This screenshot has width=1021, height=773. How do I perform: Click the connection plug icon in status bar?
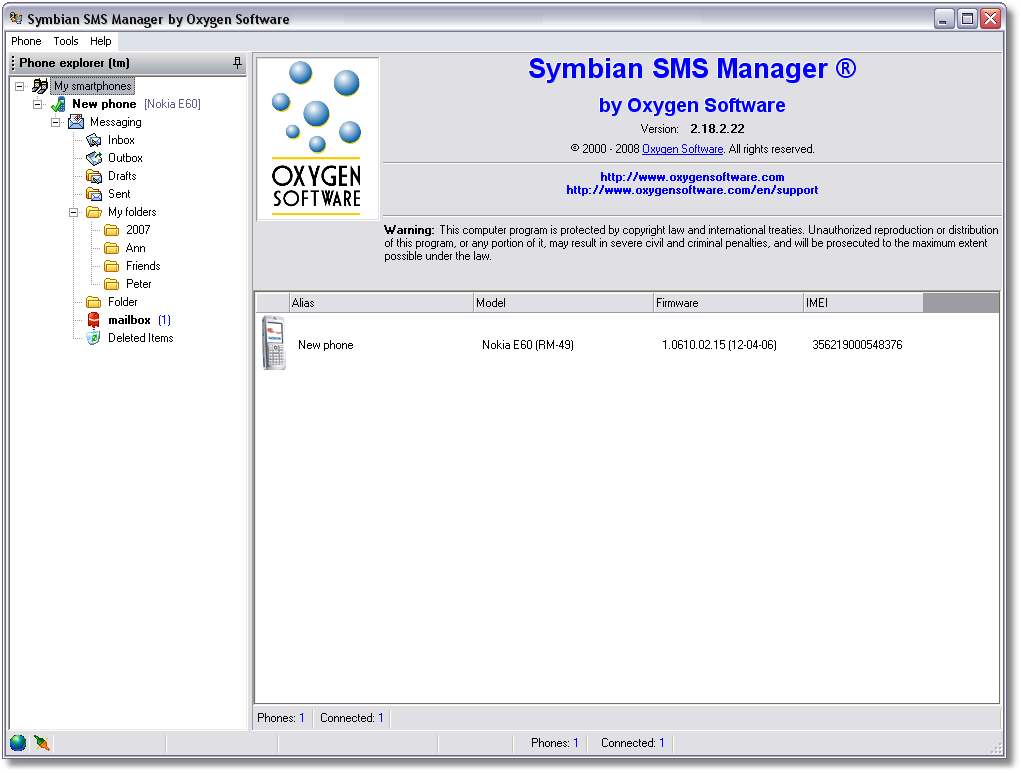[x=42, y=742]
